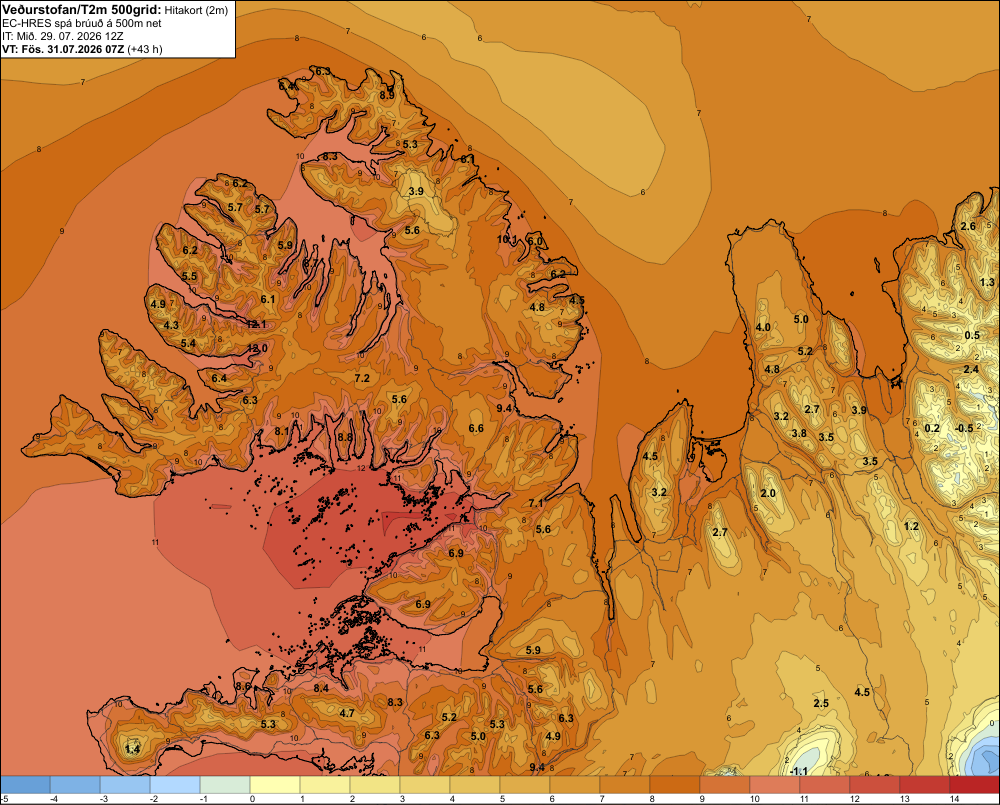Click the 7.1 temperature value
1000x805 pixels.
pos(536,503)
